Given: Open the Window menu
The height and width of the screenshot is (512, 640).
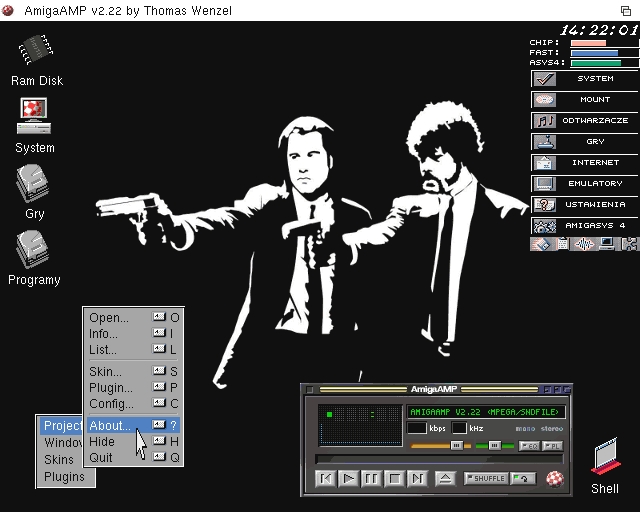Looking at the screenshot, I should coord(63,443).
